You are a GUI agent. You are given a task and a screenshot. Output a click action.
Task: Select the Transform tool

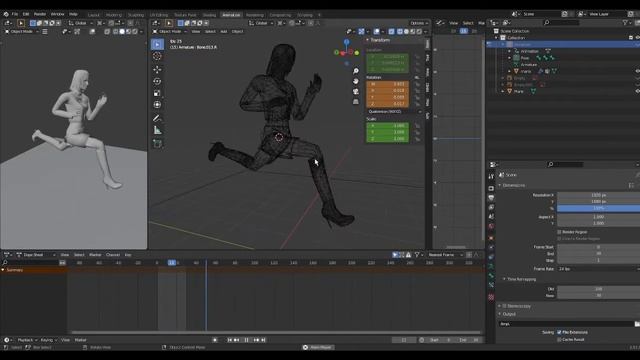coord(157,105)
